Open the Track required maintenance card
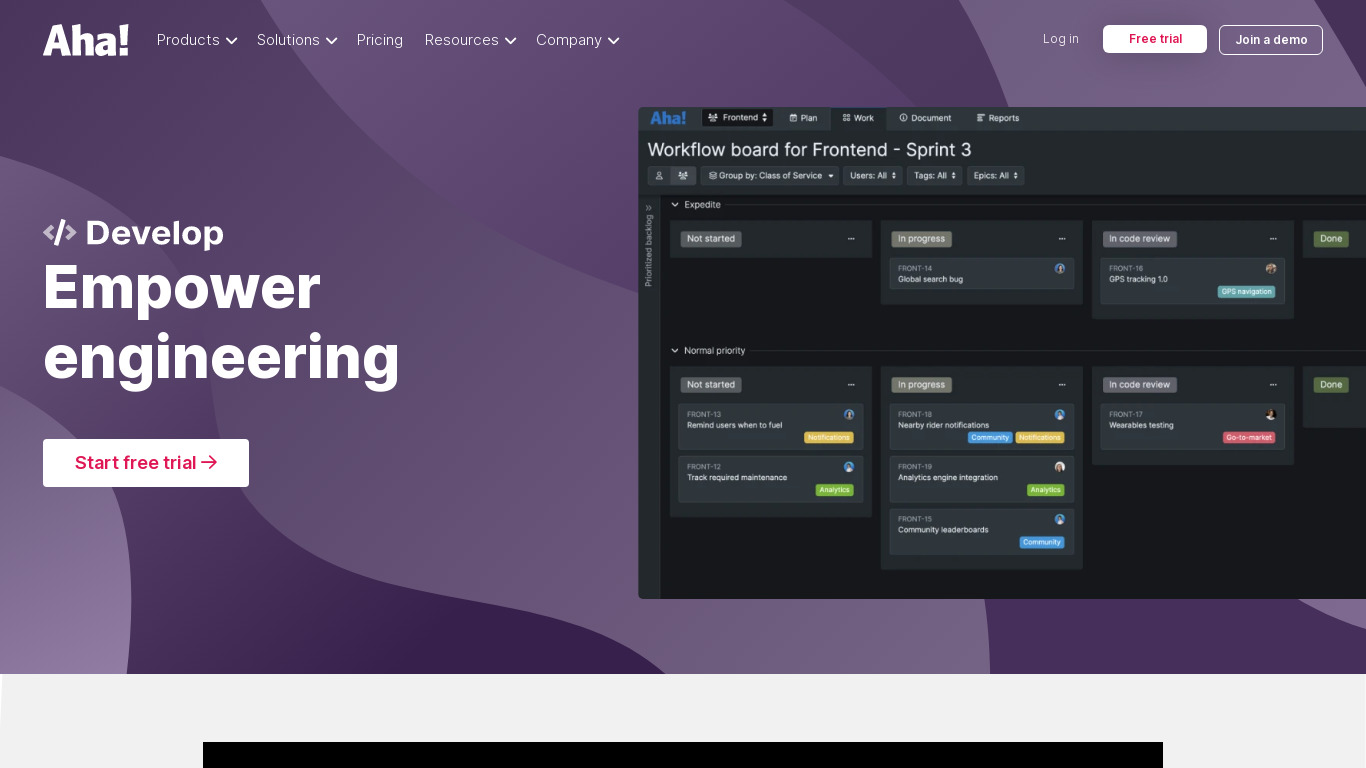 click(771, 479)
